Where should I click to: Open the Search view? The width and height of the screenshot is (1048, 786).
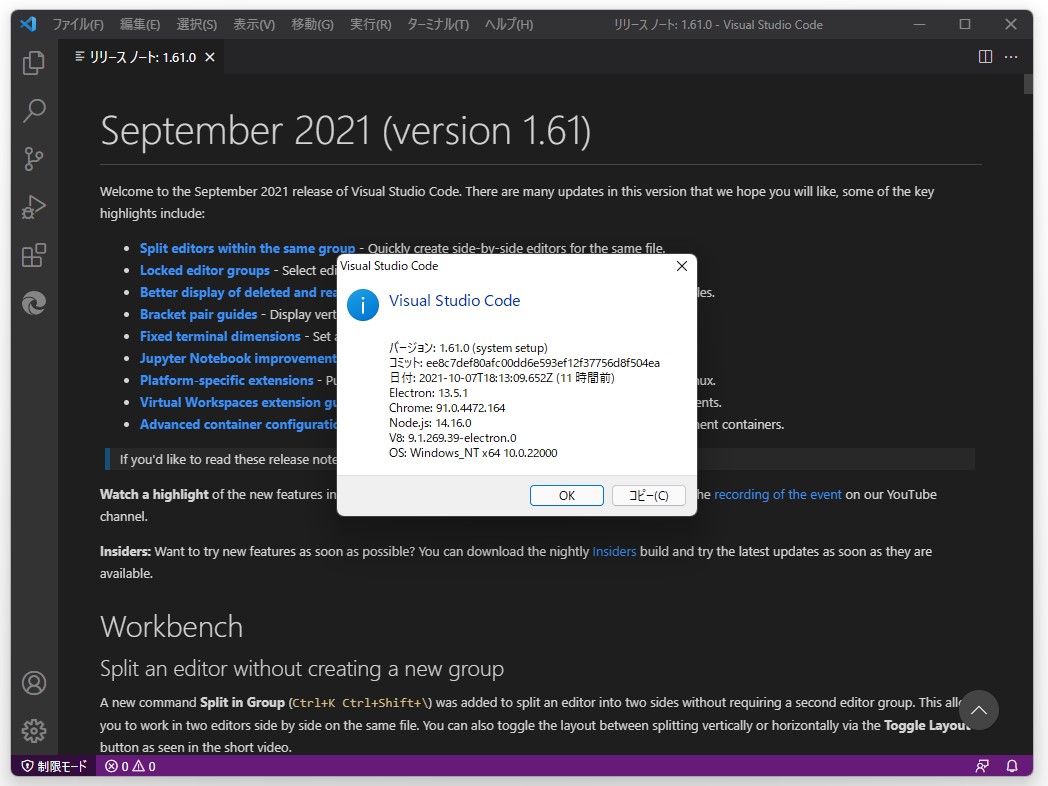[33, 111]
